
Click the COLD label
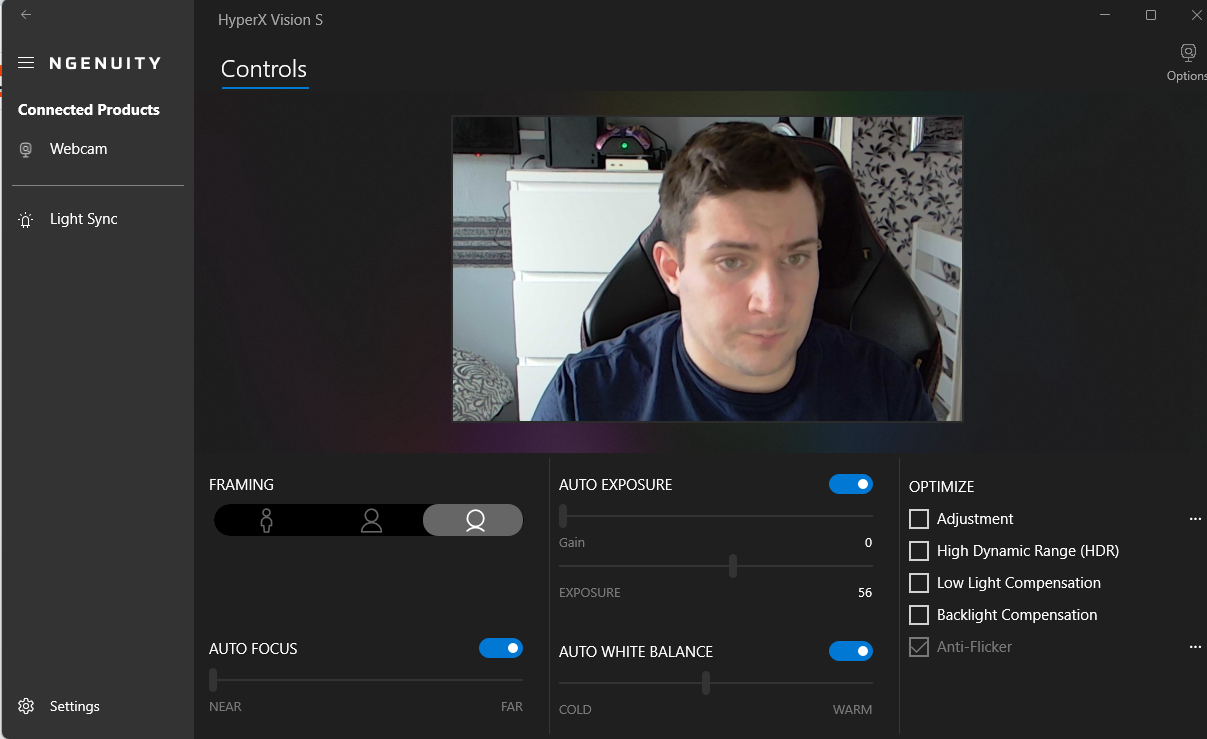(575, 710)
